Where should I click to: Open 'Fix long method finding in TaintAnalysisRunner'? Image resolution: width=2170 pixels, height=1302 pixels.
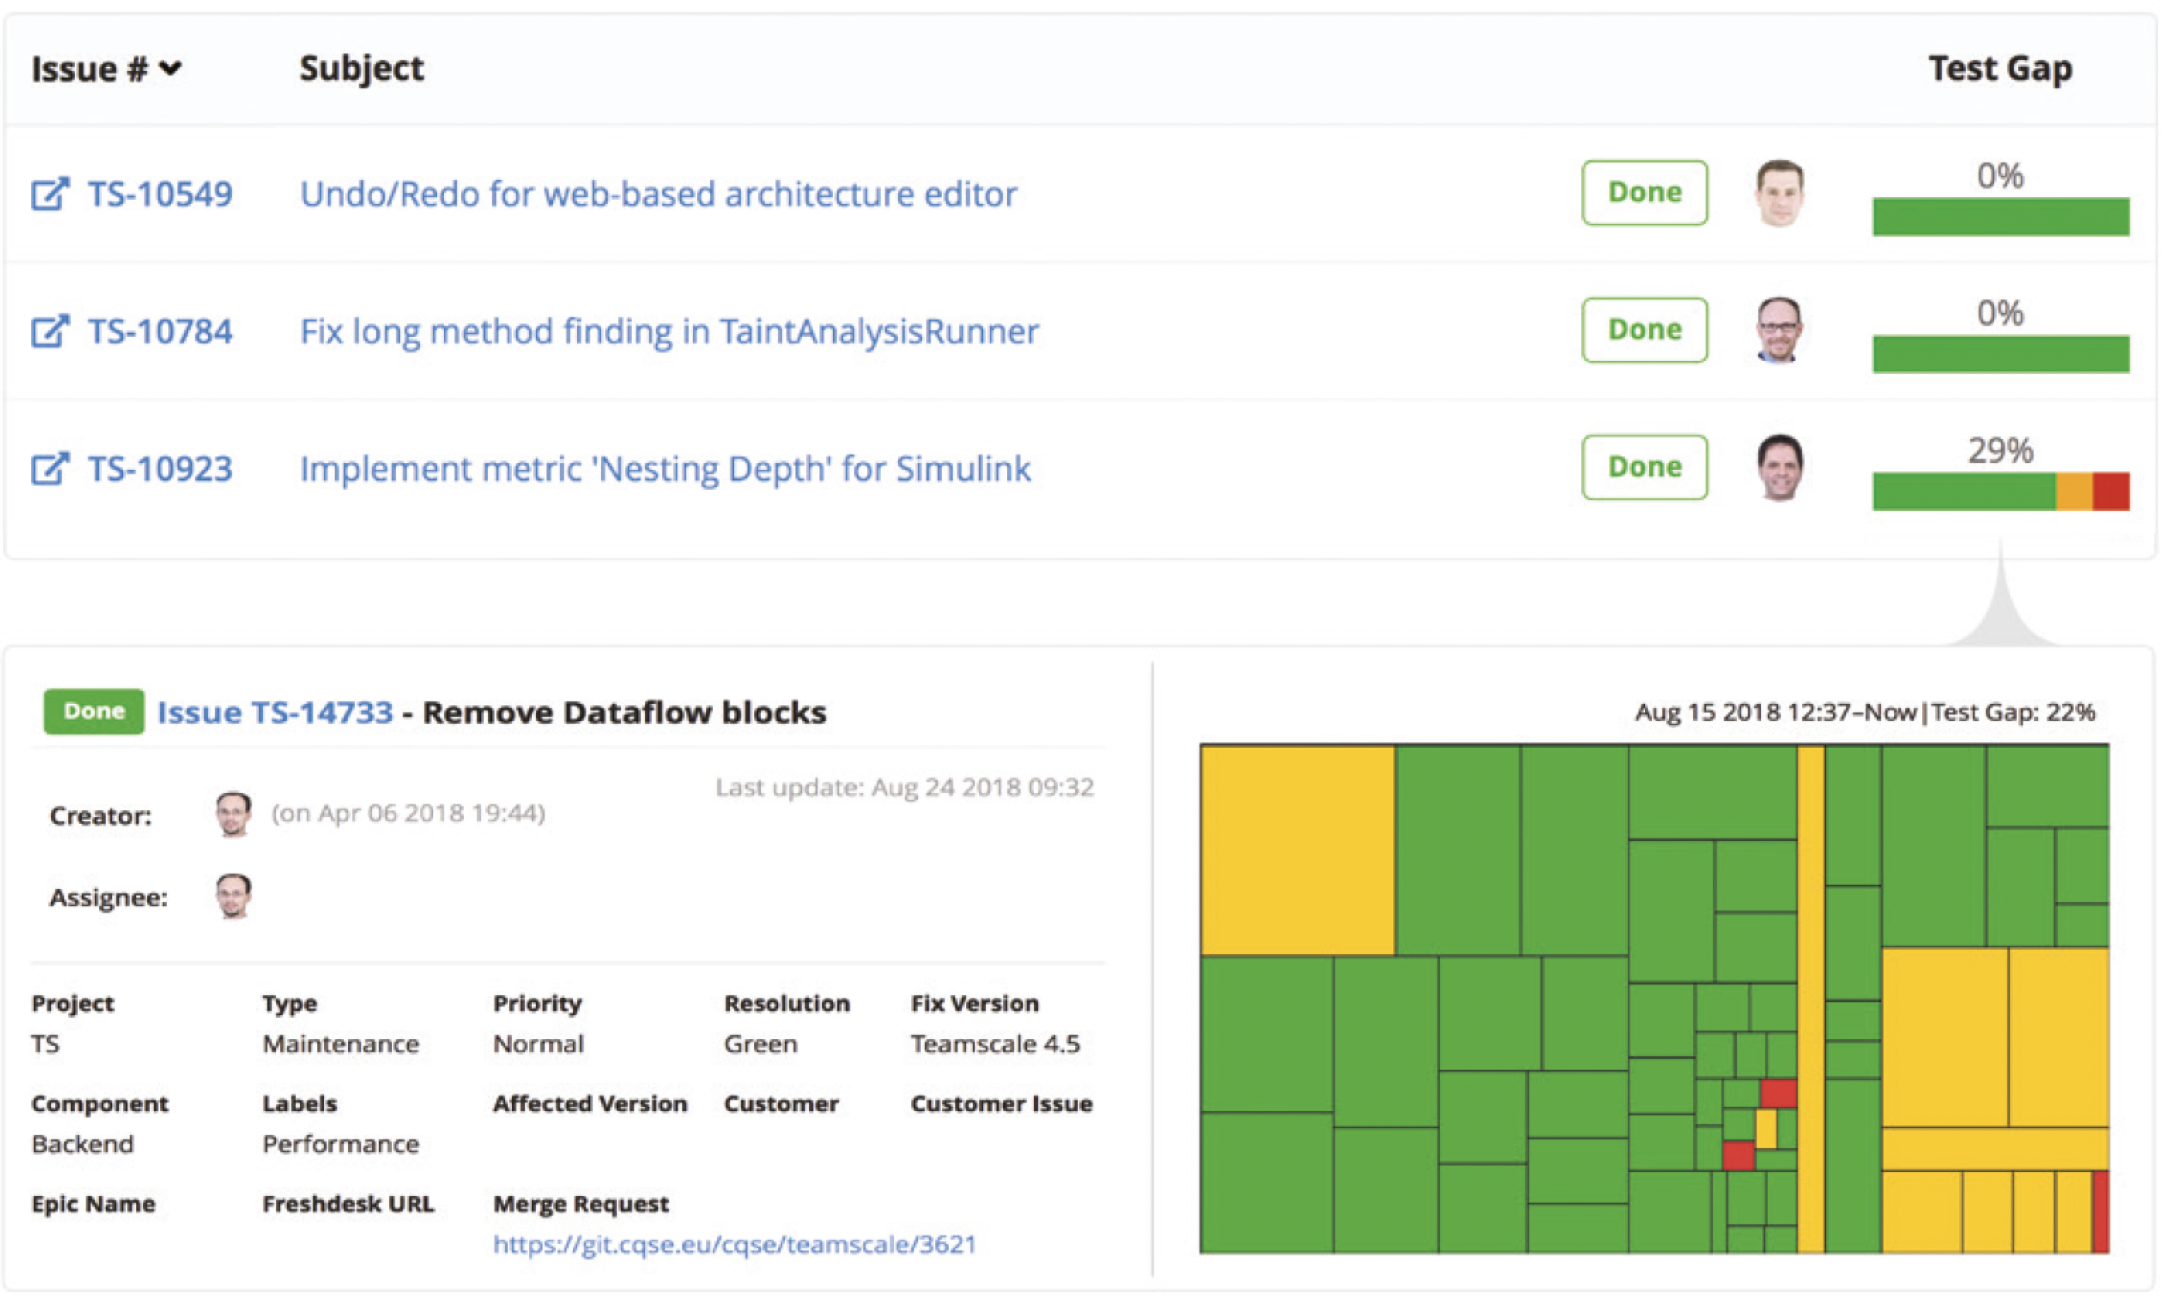[669, 331]
